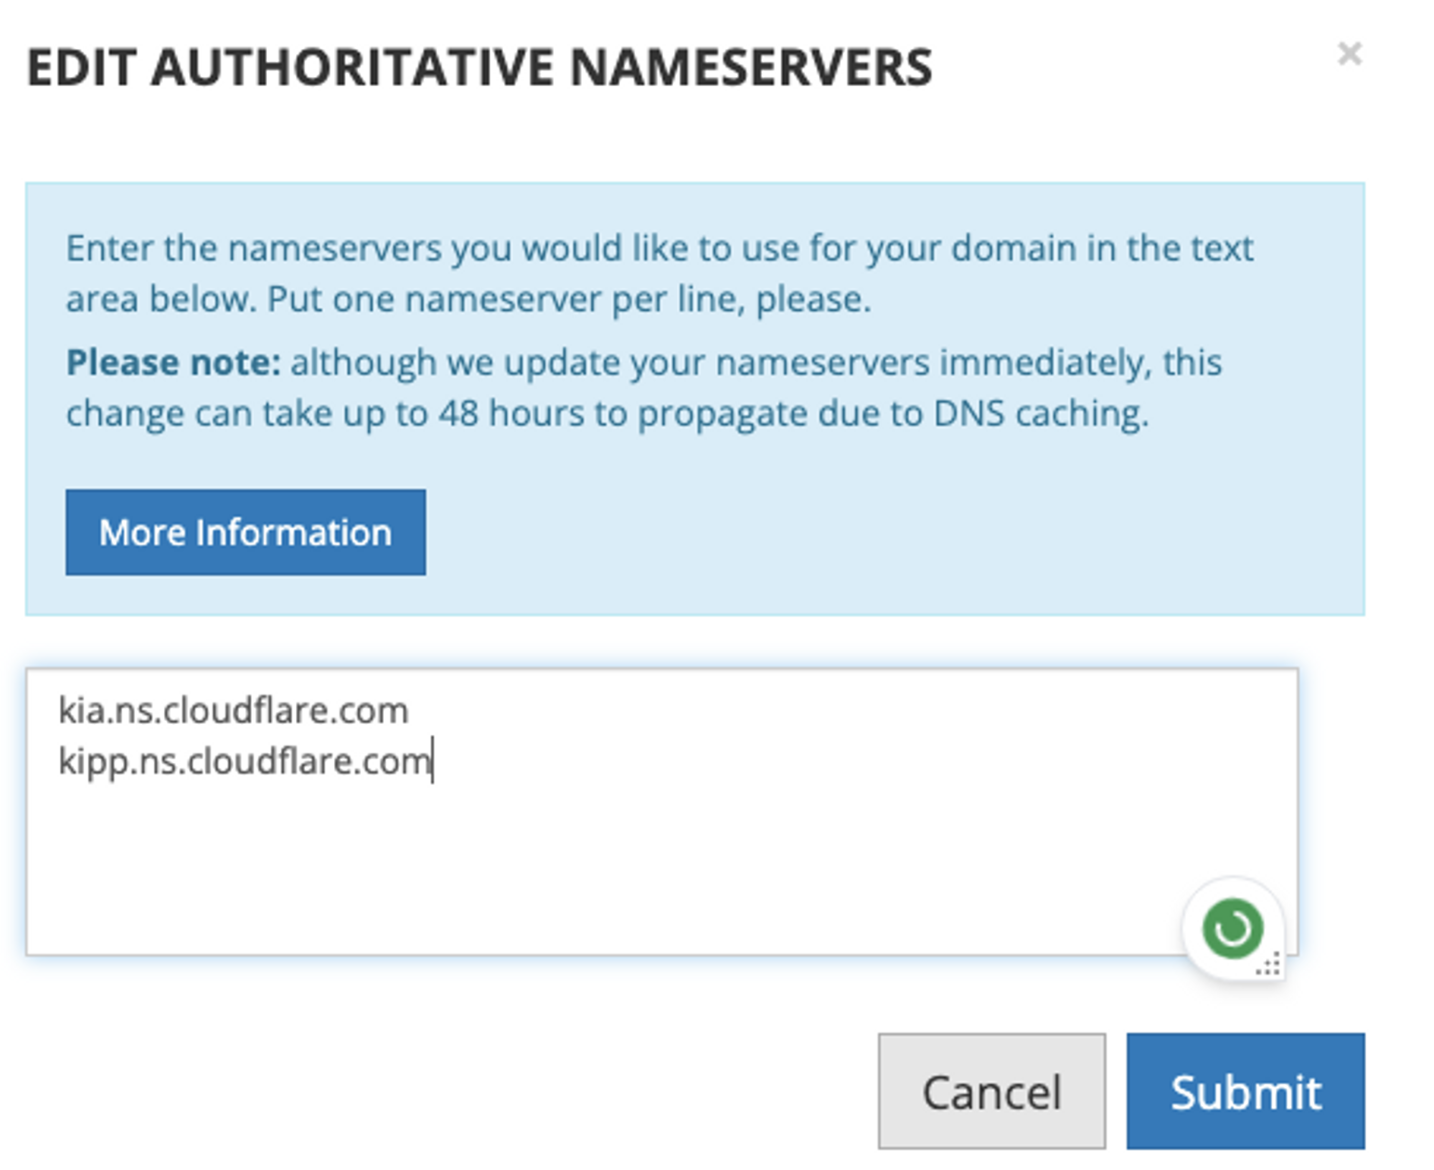Viewport: 1434px width, 1170px height.
Task: Click the green Grammarly icon in the text area
Action: (1232, 929)
